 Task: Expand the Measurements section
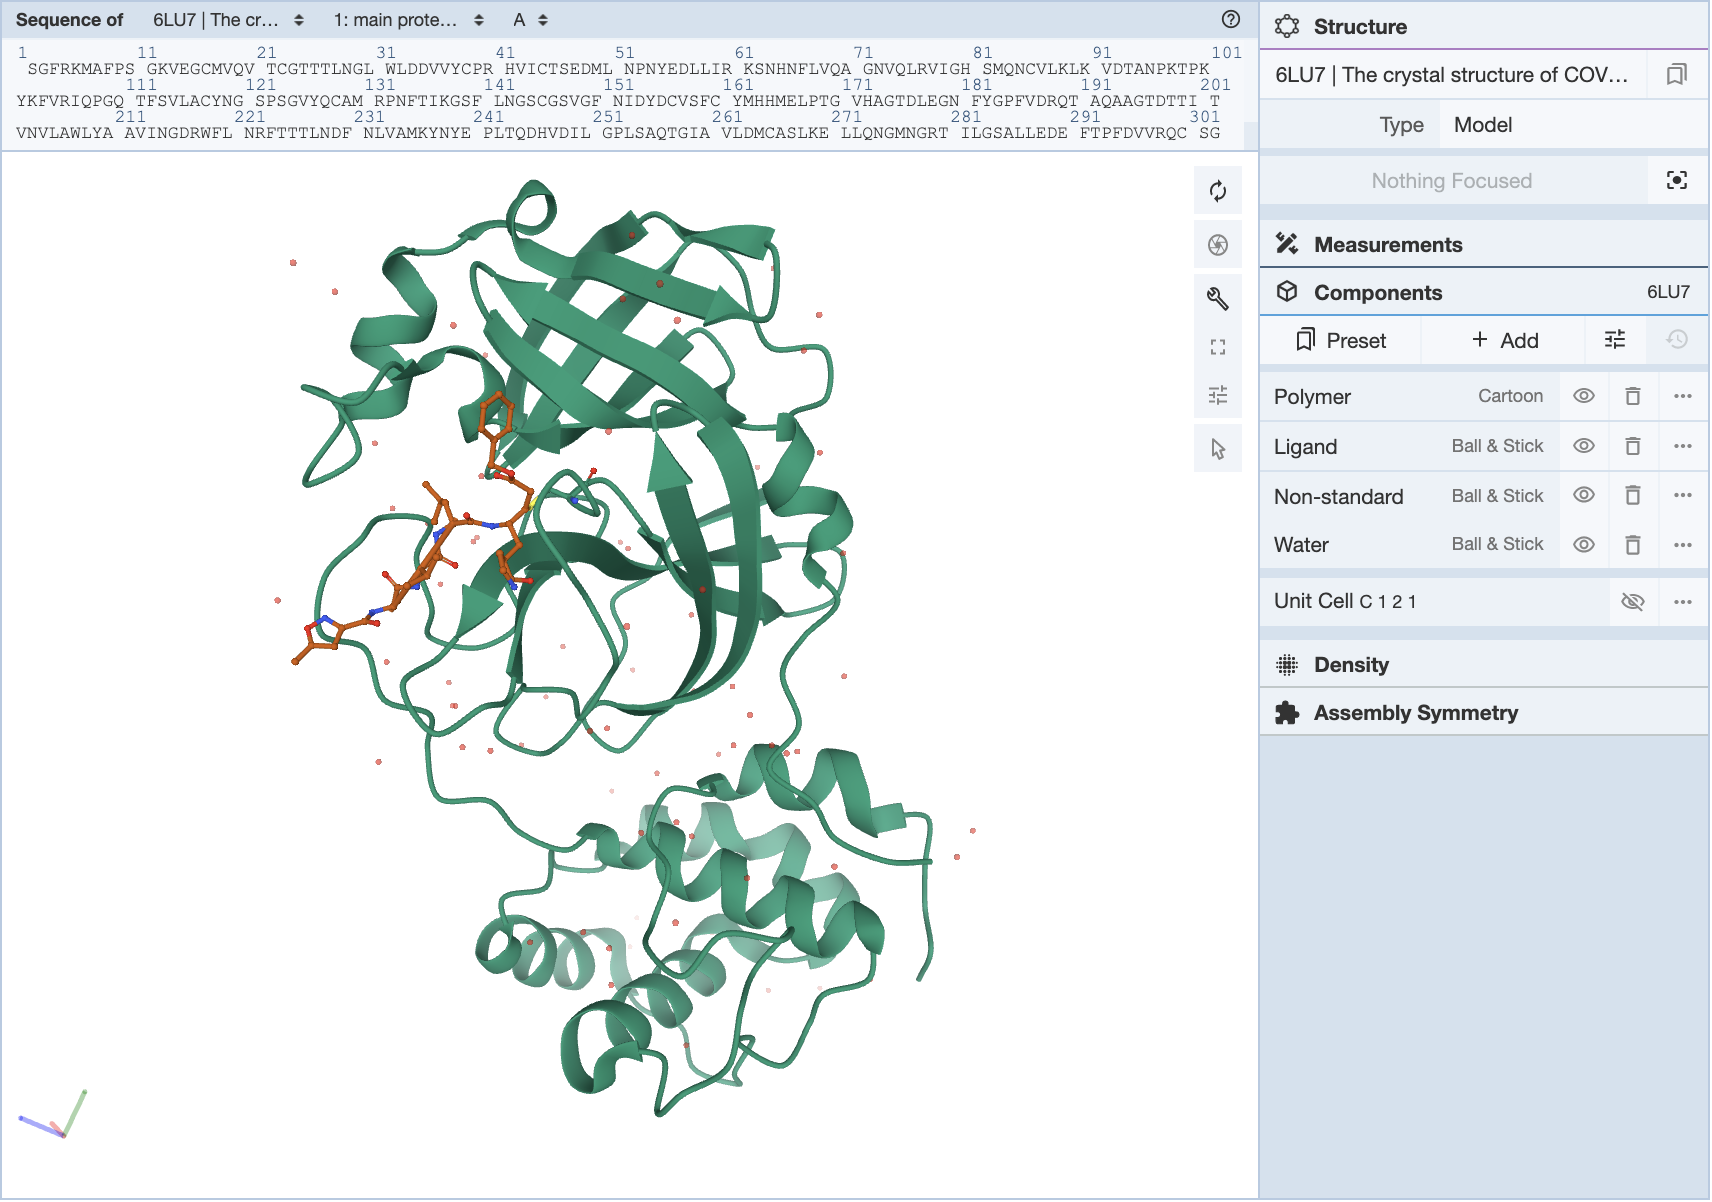(x=1387, y=245)
